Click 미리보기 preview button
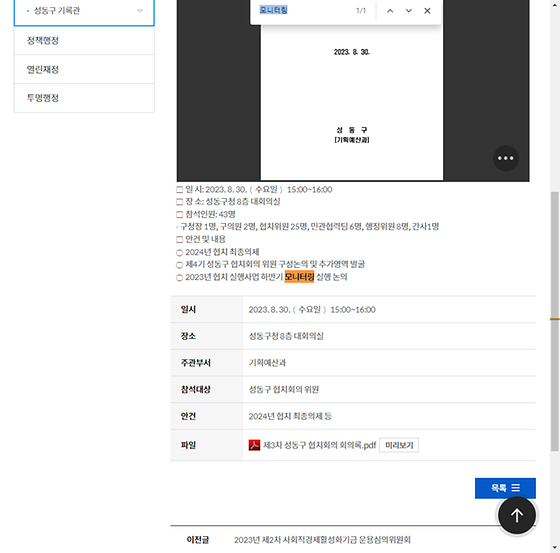 point(399,445)
